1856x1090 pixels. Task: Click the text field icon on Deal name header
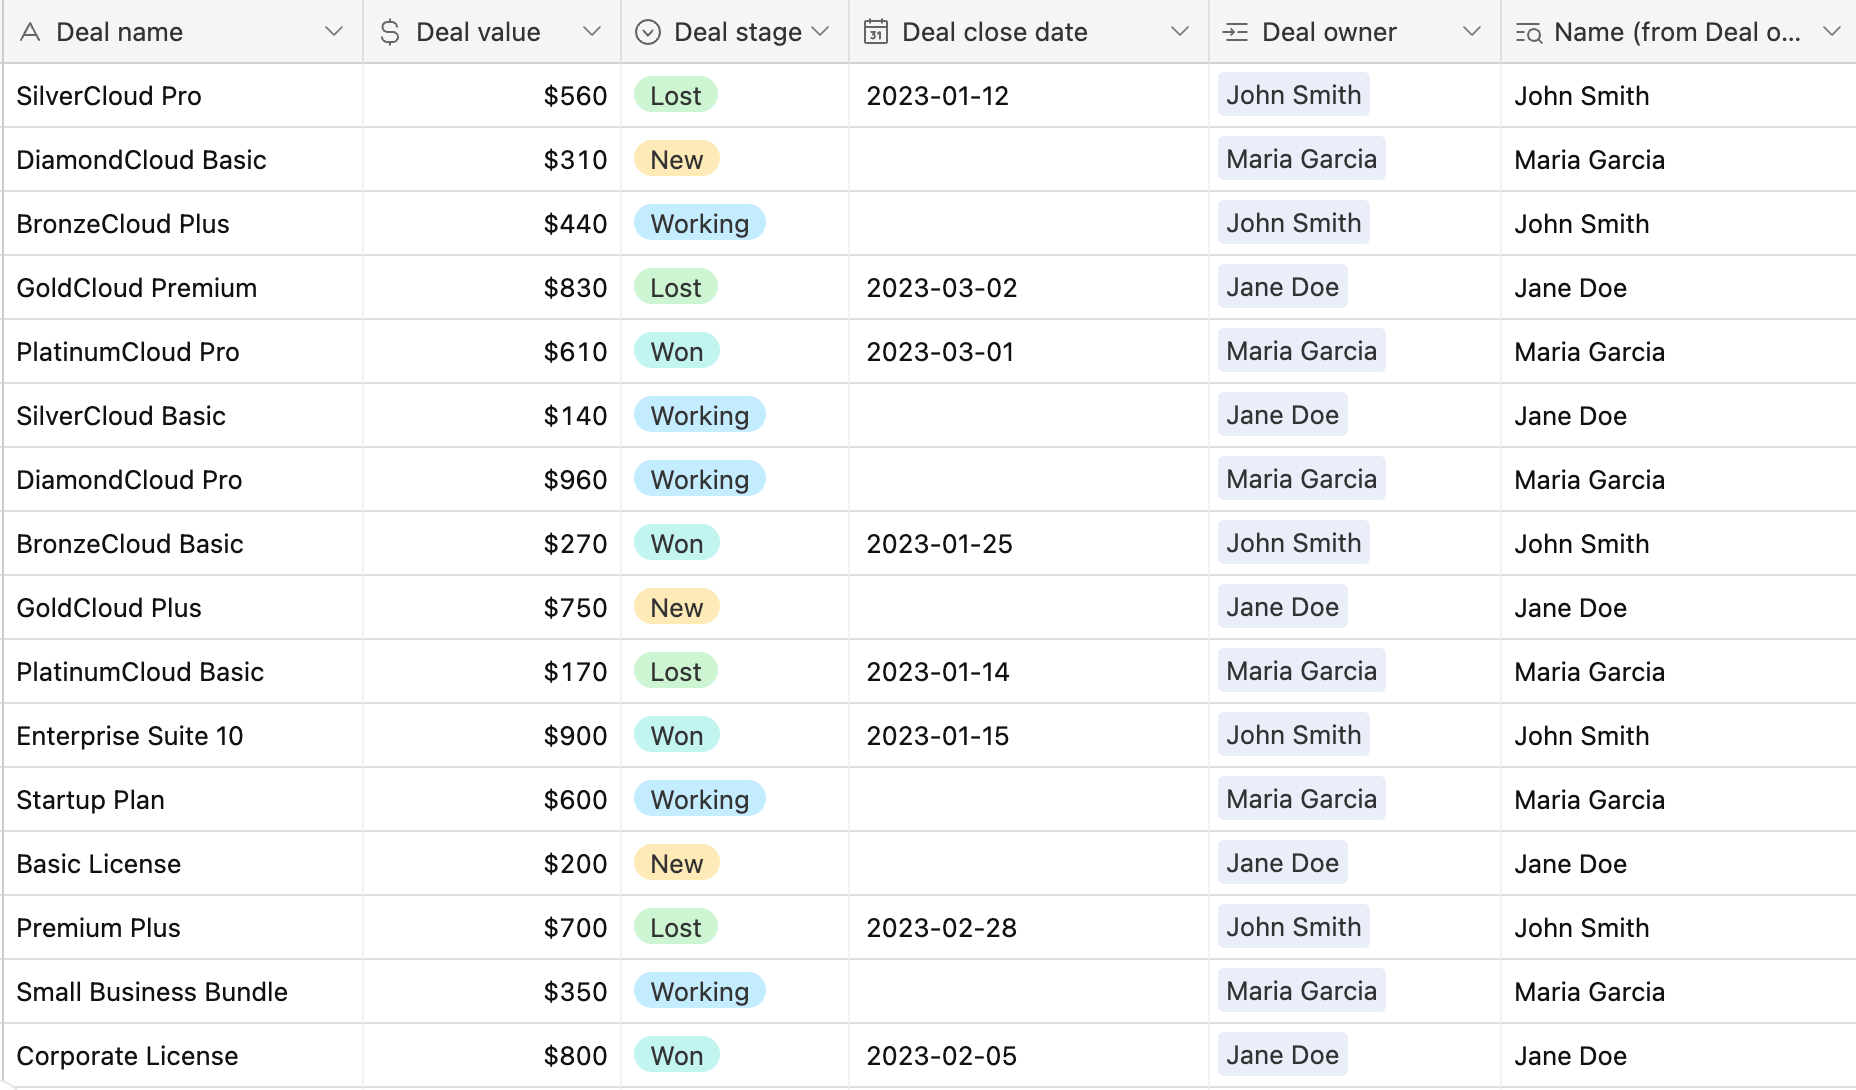(x=30, y=31)
